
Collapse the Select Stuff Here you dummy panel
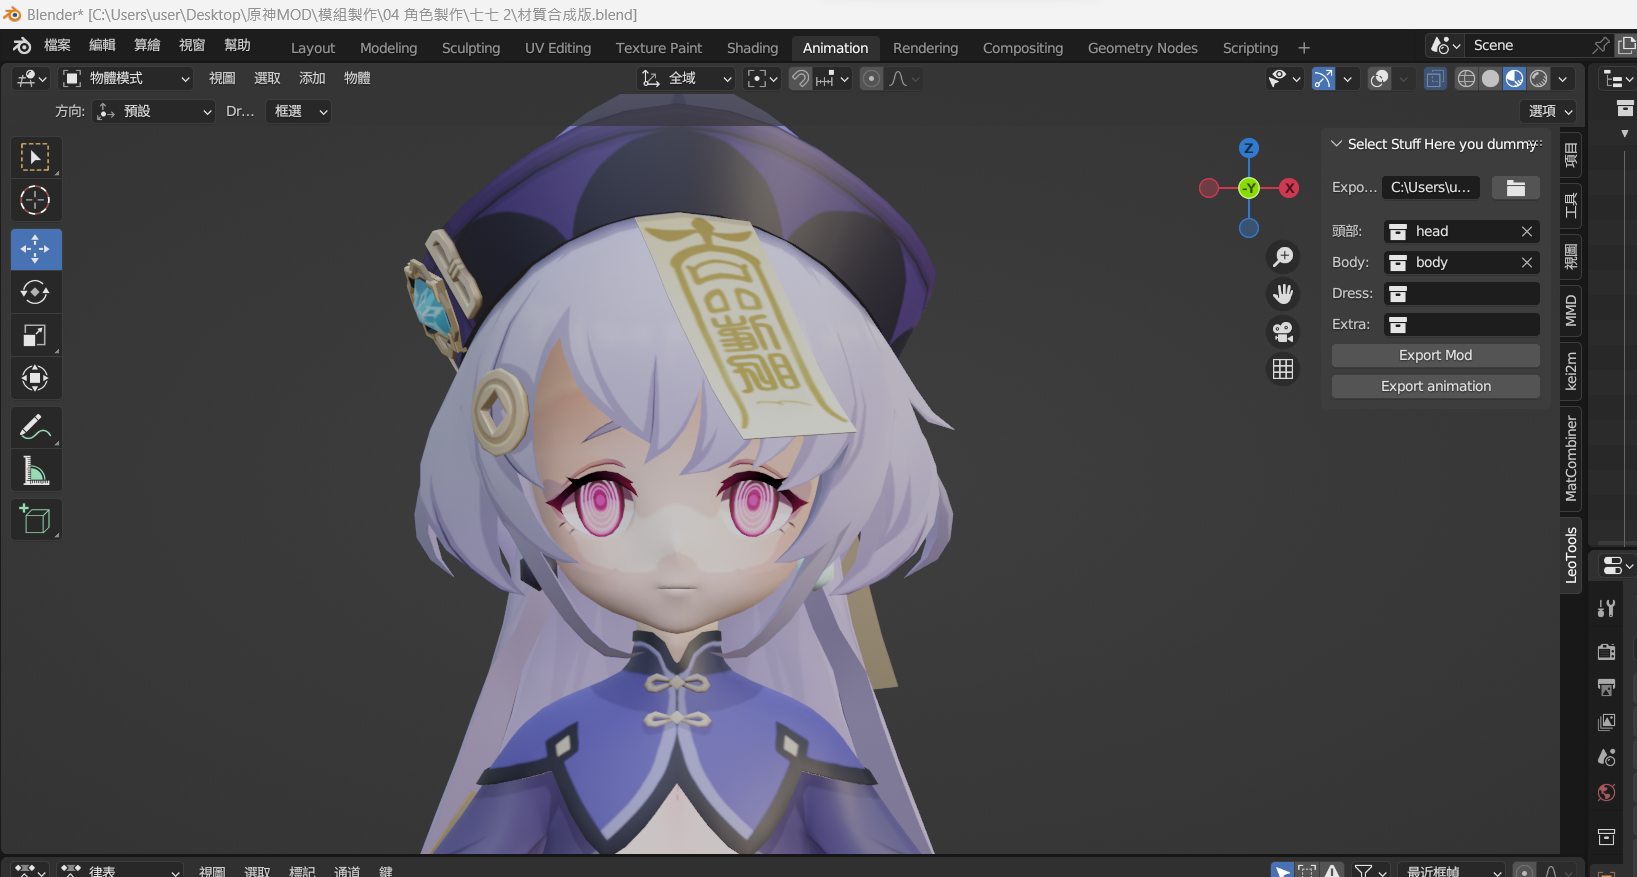click(1336, 144)
